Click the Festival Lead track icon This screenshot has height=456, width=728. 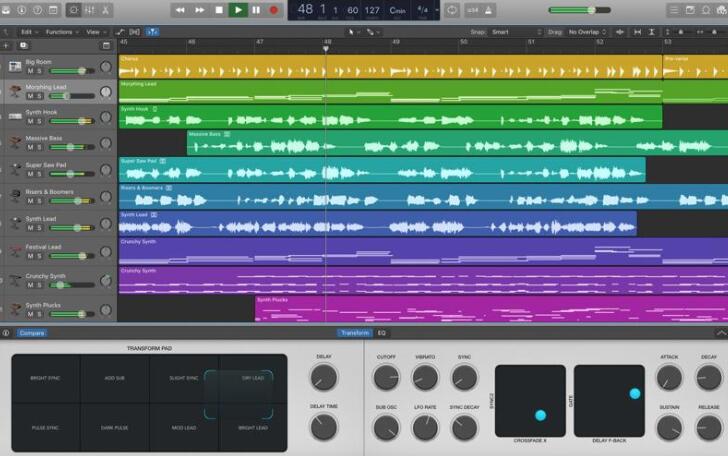[x=15, y=251]
